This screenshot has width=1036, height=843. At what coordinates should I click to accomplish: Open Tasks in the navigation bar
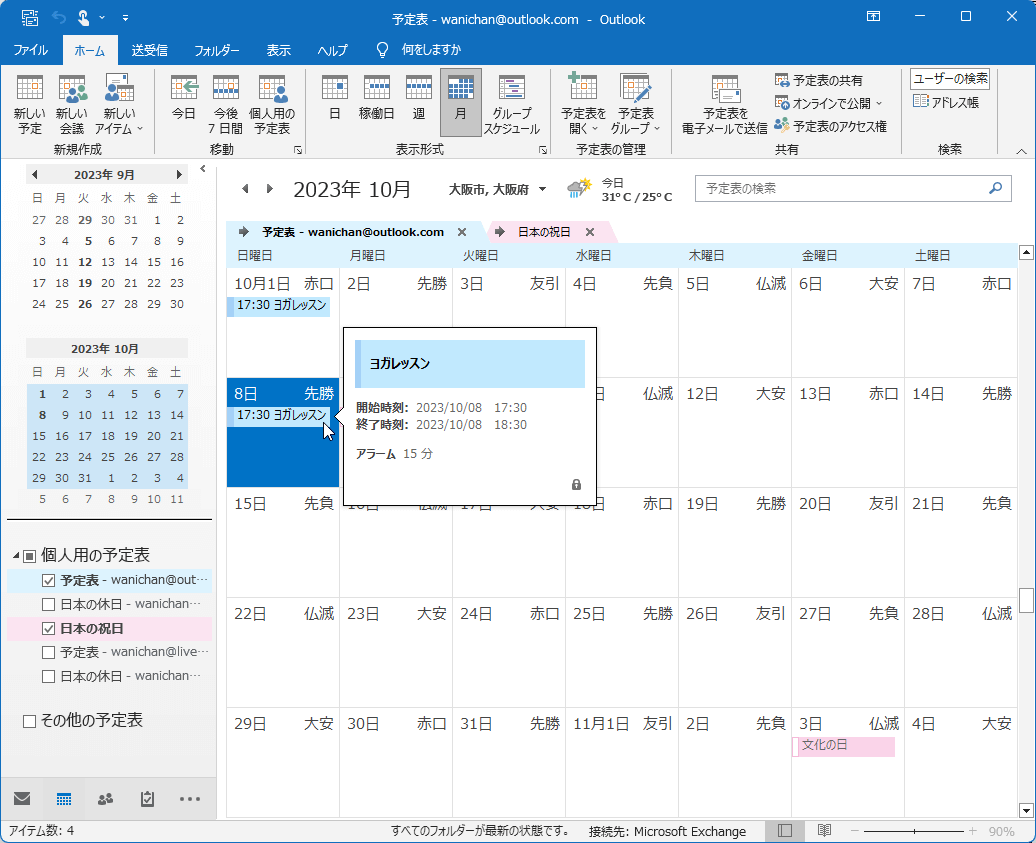pyautogui.click(x=147, y=799)
